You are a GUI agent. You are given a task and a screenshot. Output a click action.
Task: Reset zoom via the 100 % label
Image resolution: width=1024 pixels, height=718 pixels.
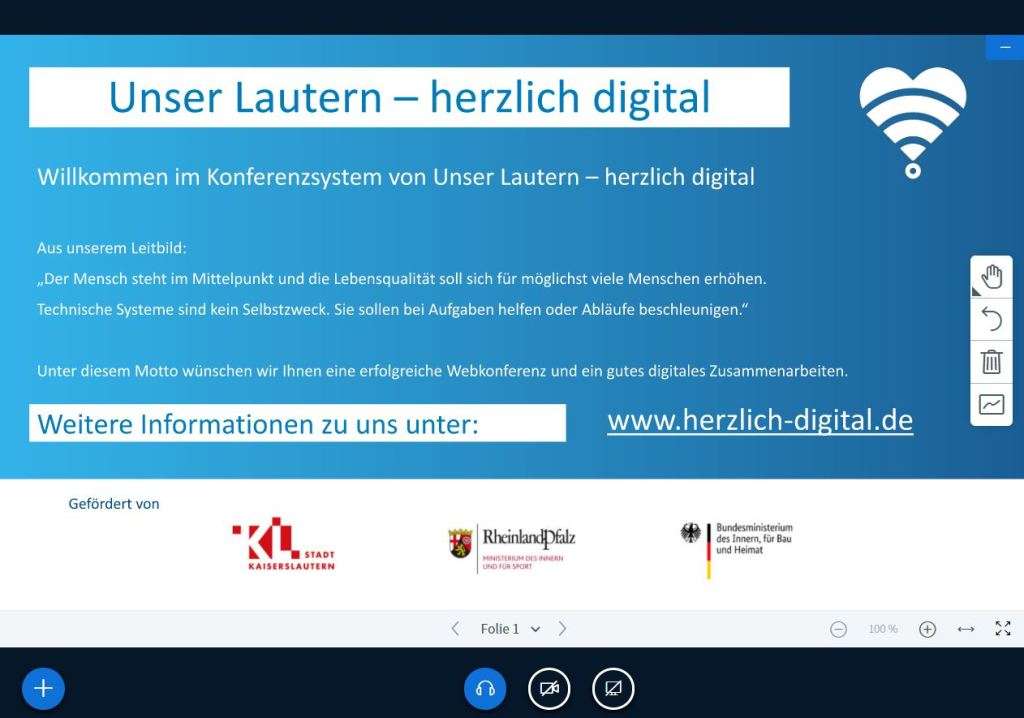click(x=883, y=629)
